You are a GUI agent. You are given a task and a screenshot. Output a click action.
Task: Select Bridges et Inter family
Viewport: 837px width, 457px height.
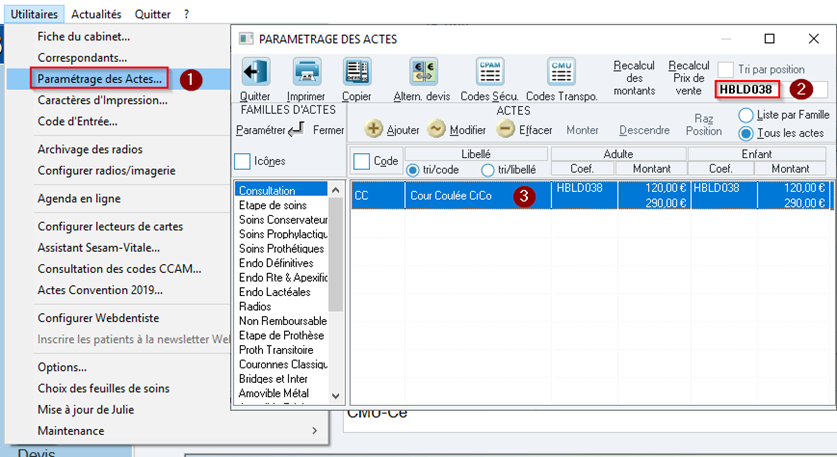(281, 379)
